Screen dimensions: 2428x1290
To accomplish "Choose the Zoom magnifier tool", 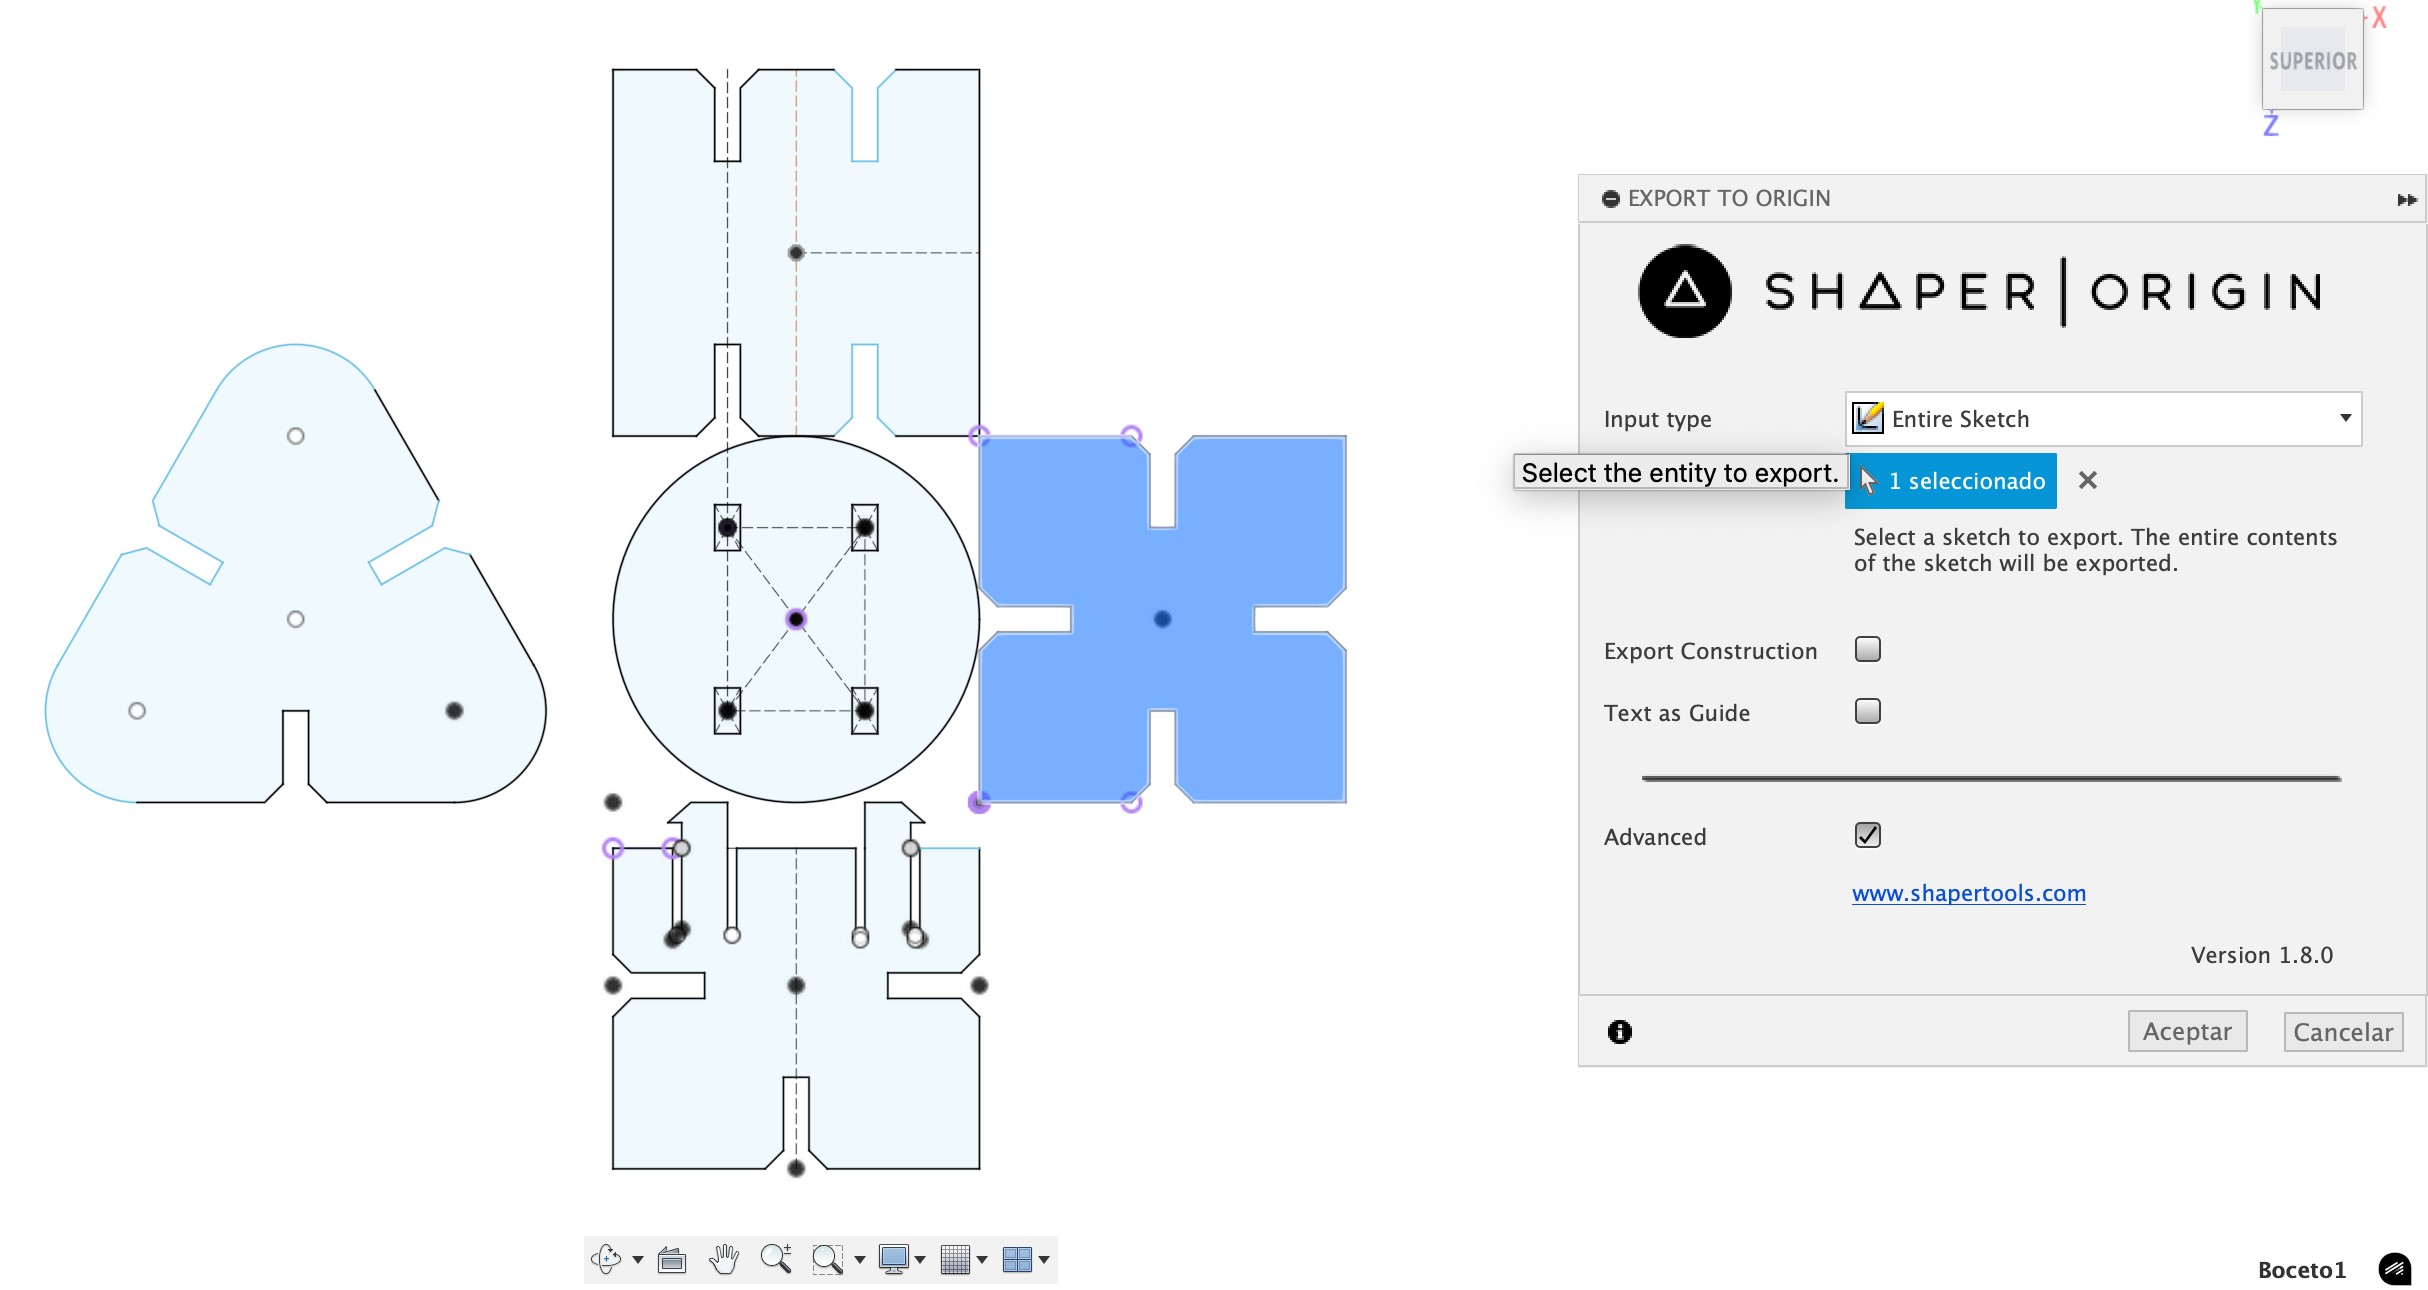I will coord(776,1259).
